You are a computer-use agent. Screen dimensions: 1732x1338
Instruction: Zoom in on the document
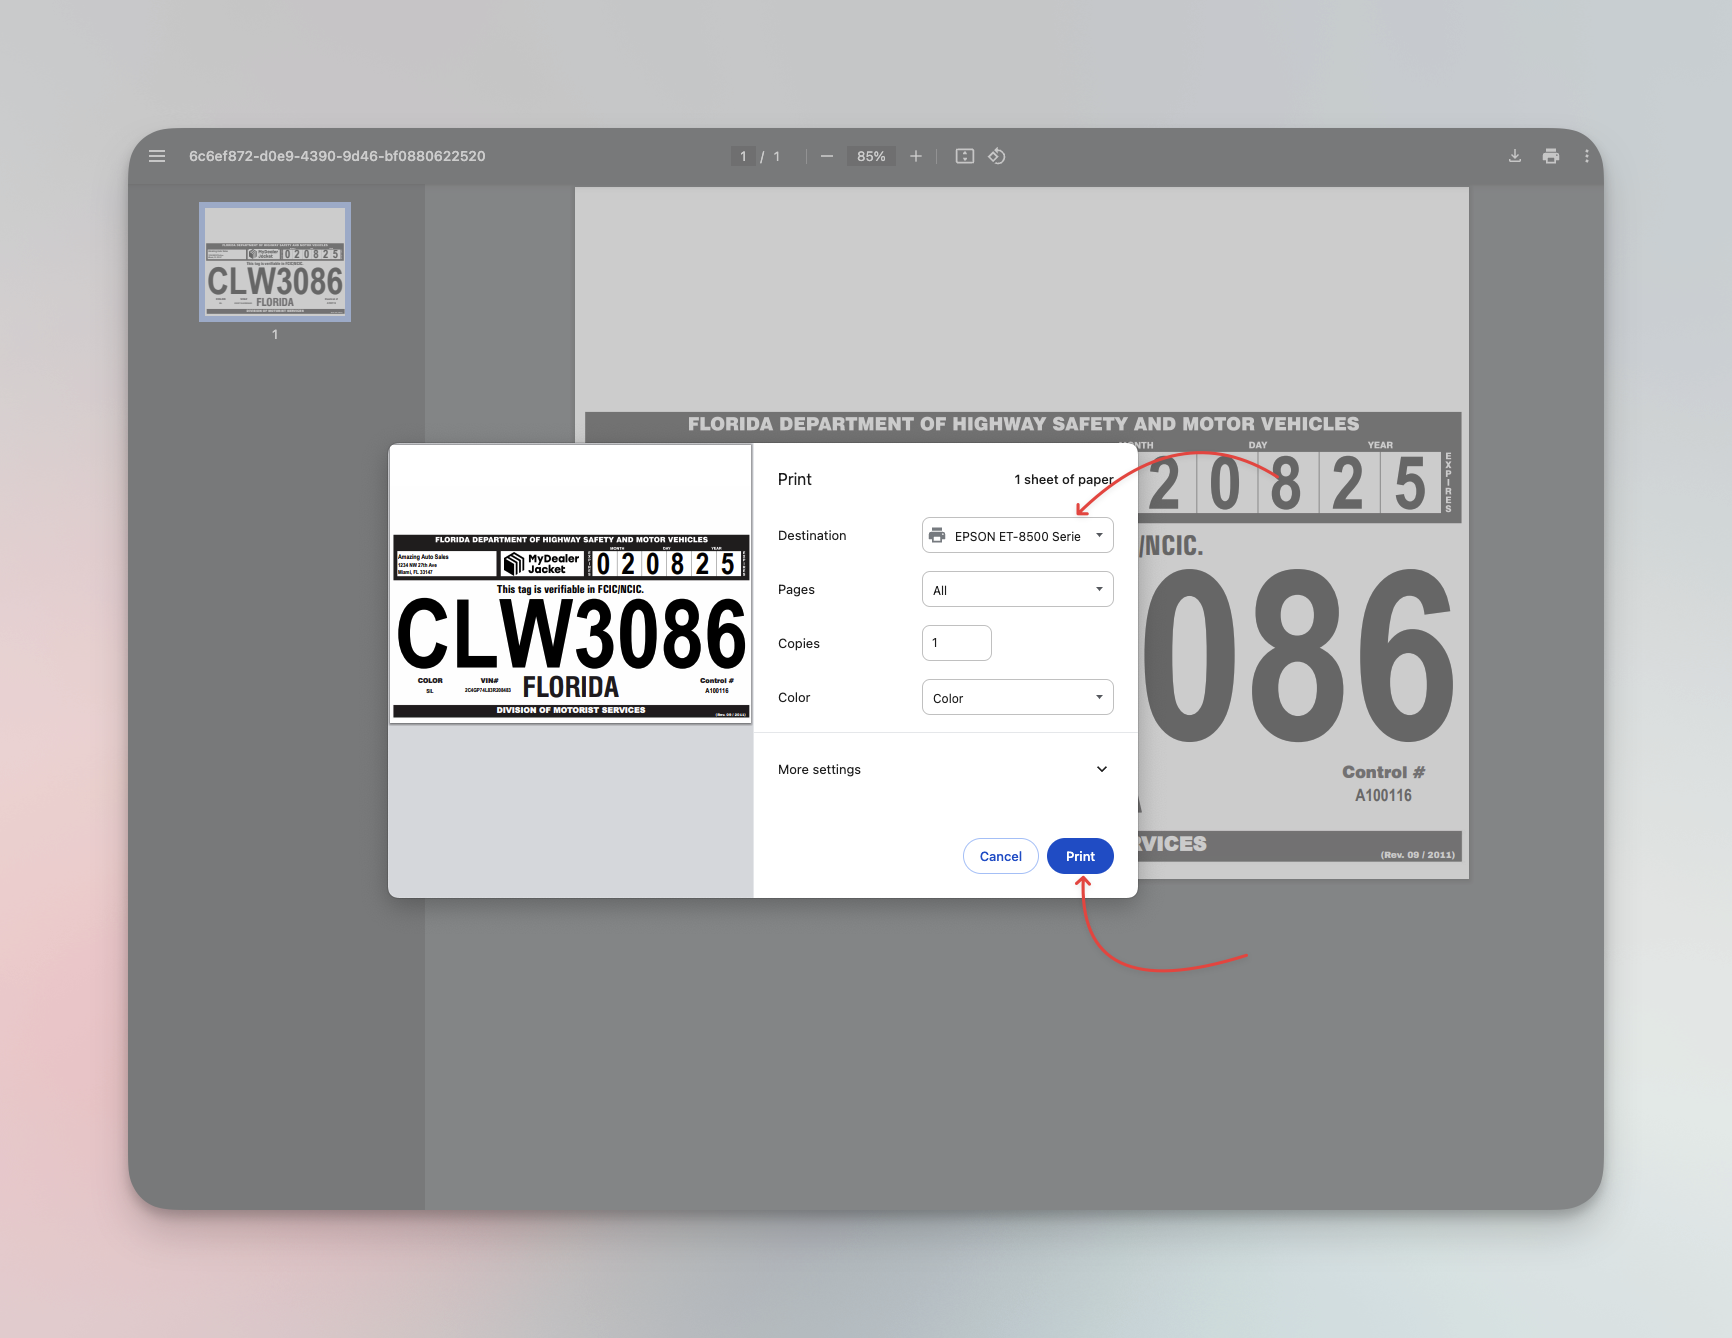[916, 156]
